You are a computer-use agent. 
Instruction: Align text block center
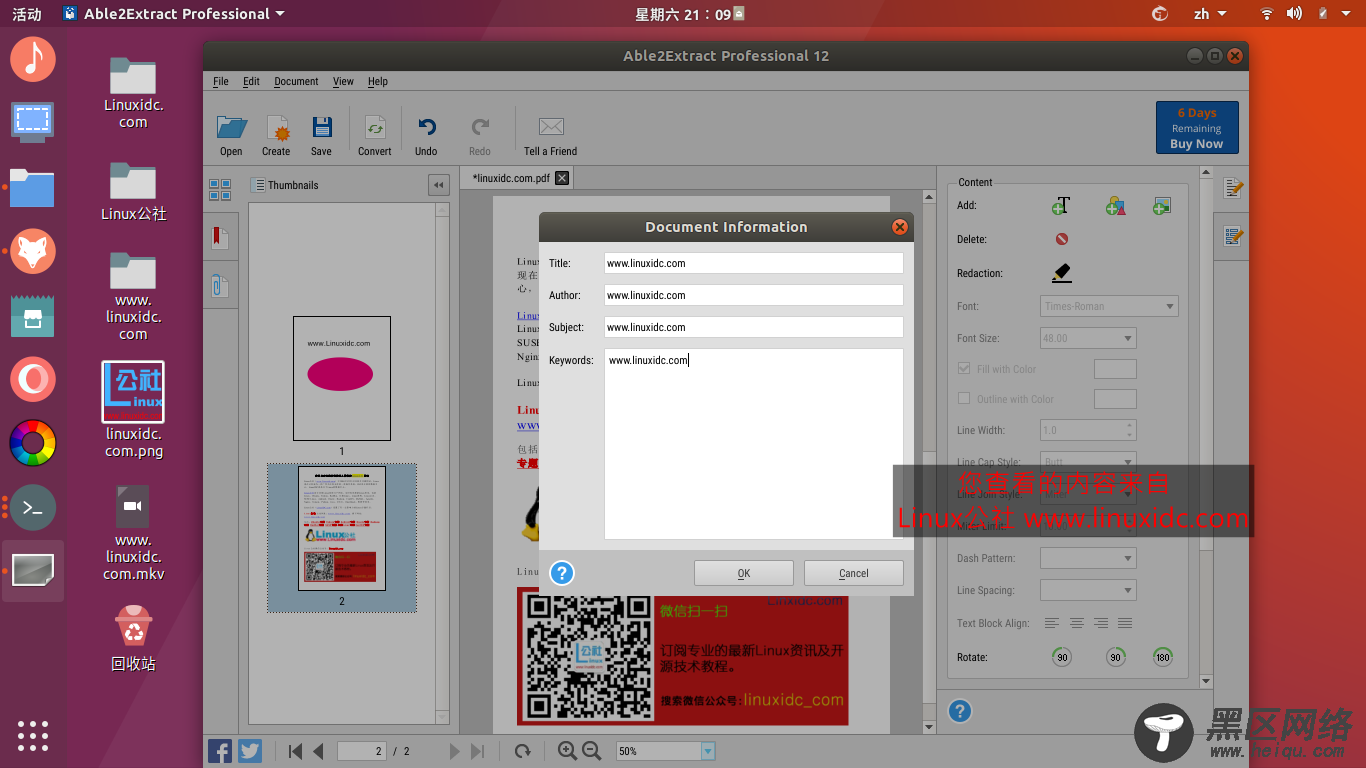[x=1076, y=623]
